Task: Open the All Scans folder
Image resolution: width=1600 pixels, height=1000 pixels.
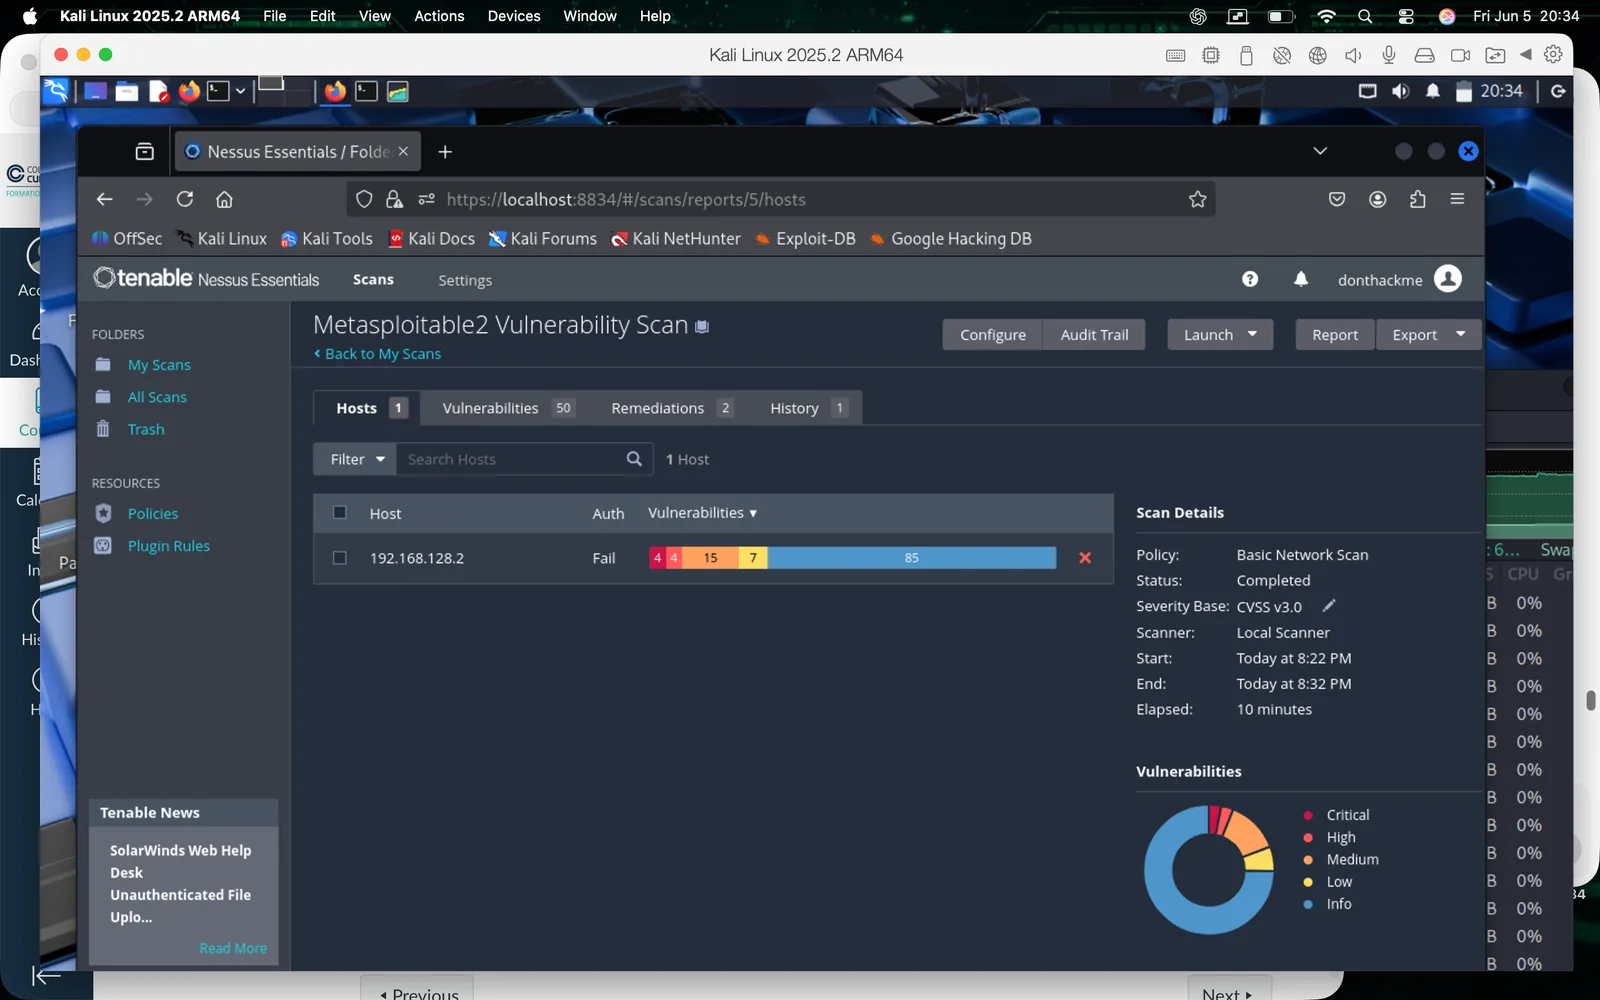Action: point(157,397)
